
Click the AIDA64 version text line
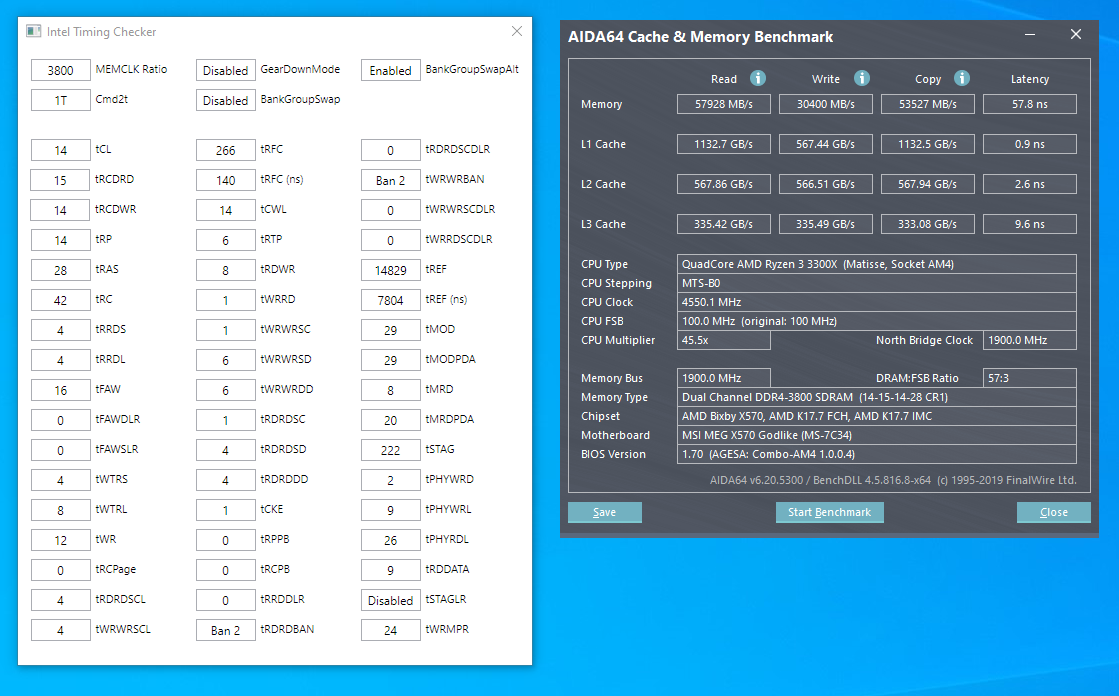893,480
